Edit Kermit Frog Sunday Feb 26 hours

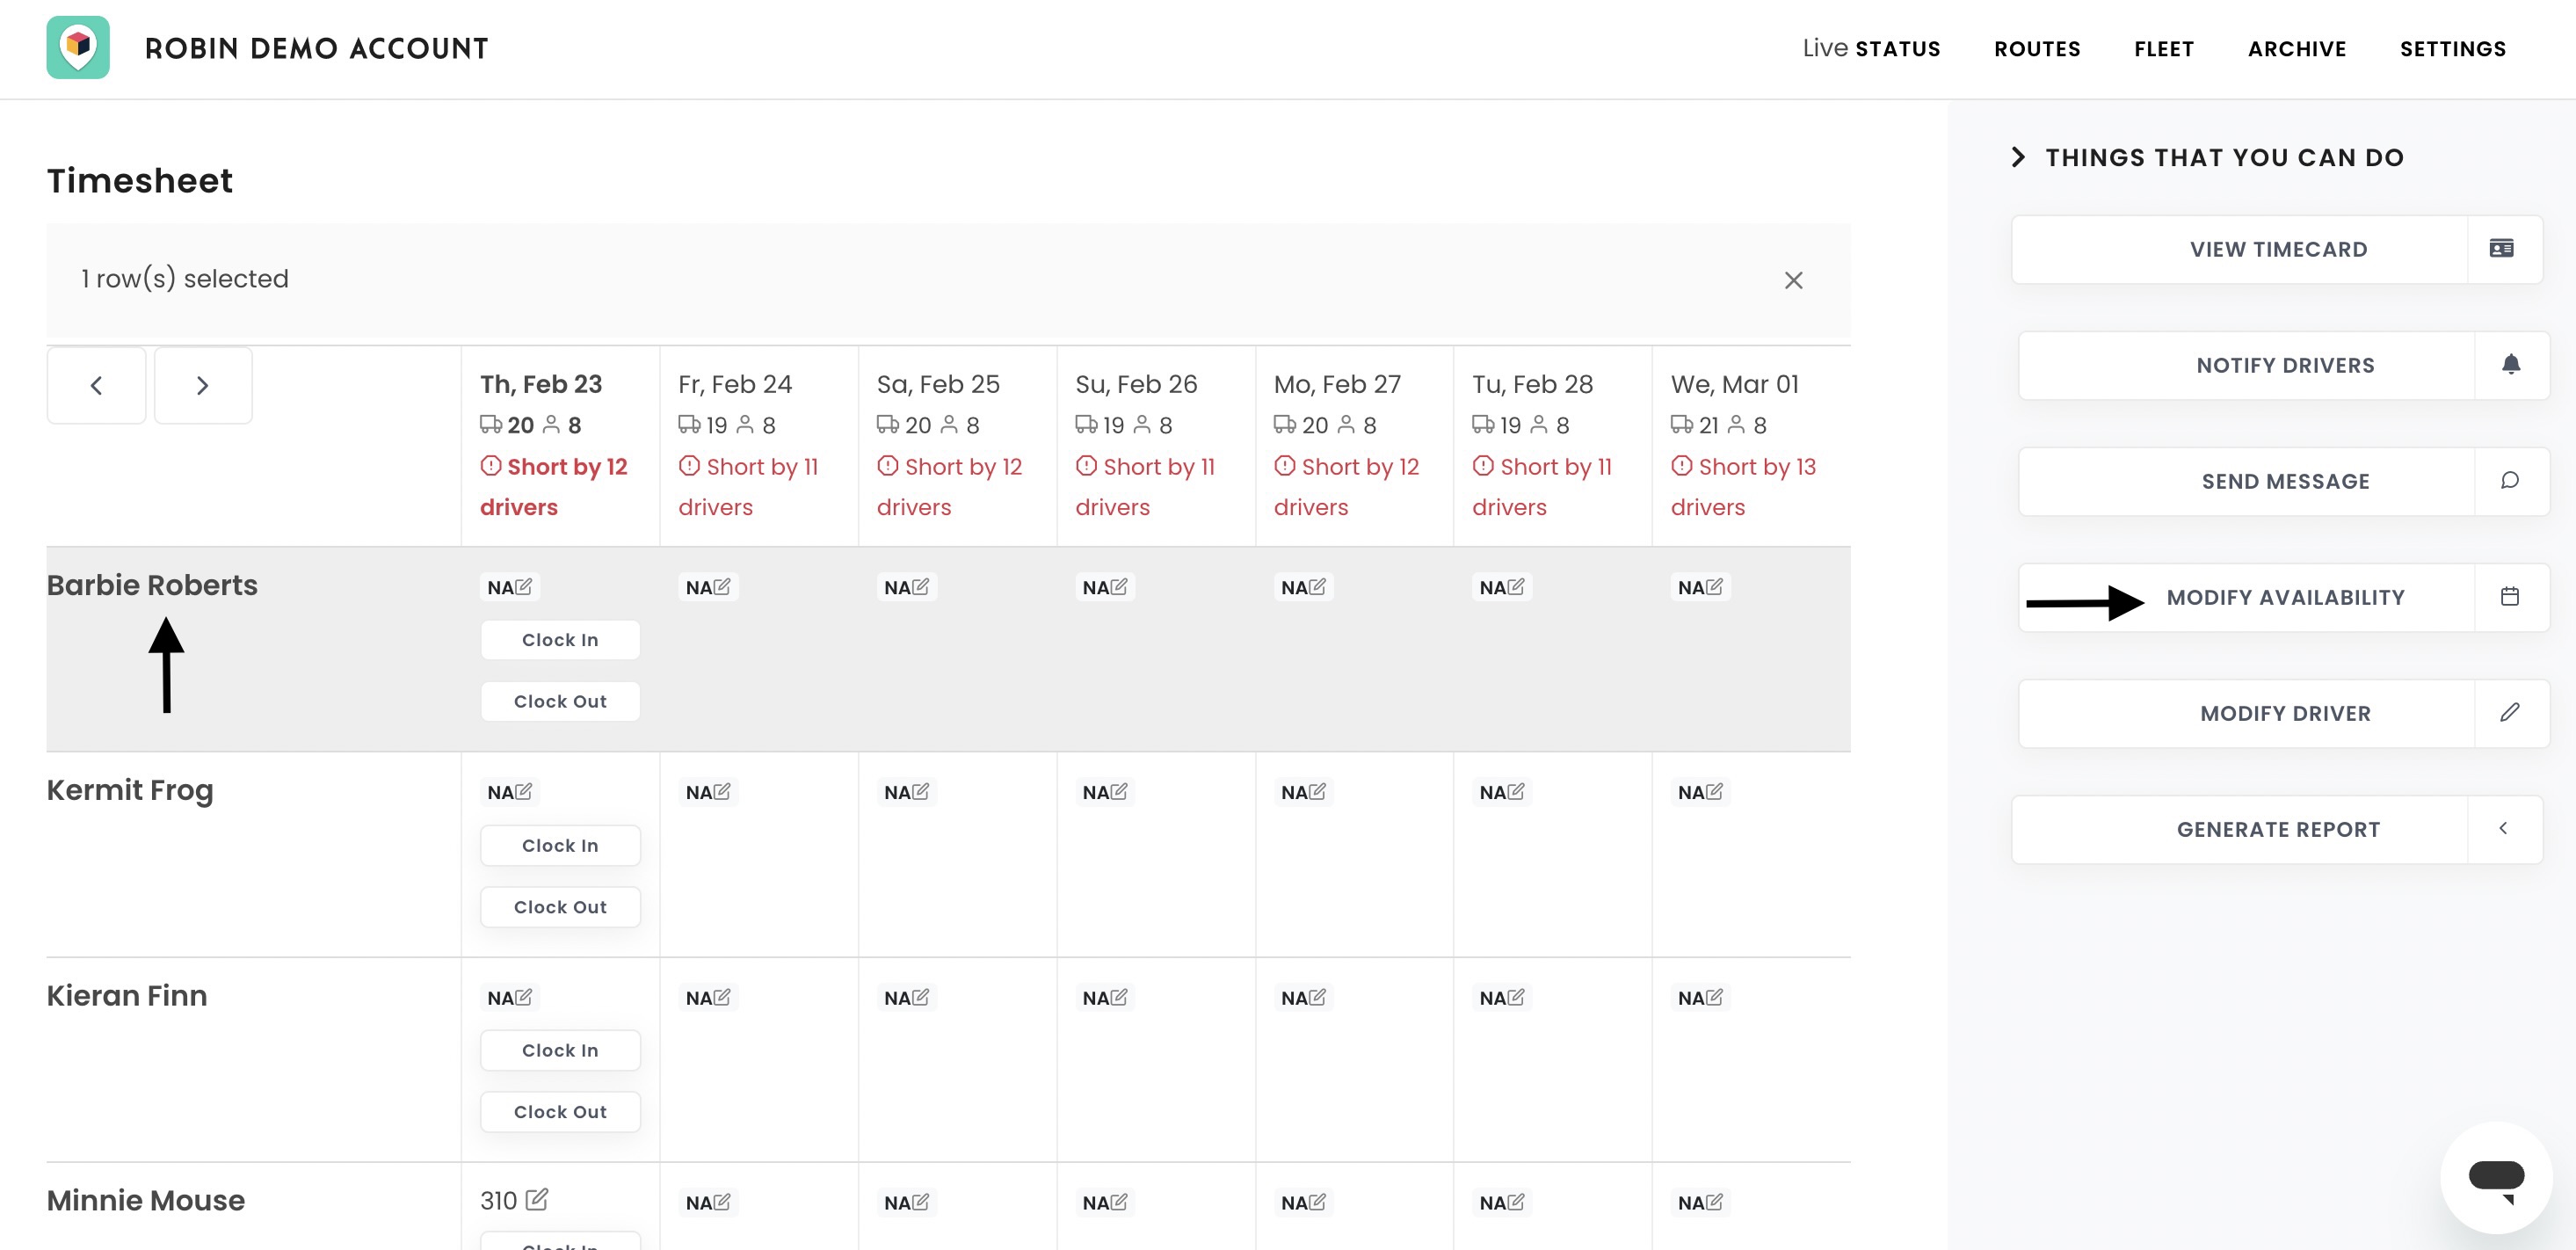click(1118, 792)
